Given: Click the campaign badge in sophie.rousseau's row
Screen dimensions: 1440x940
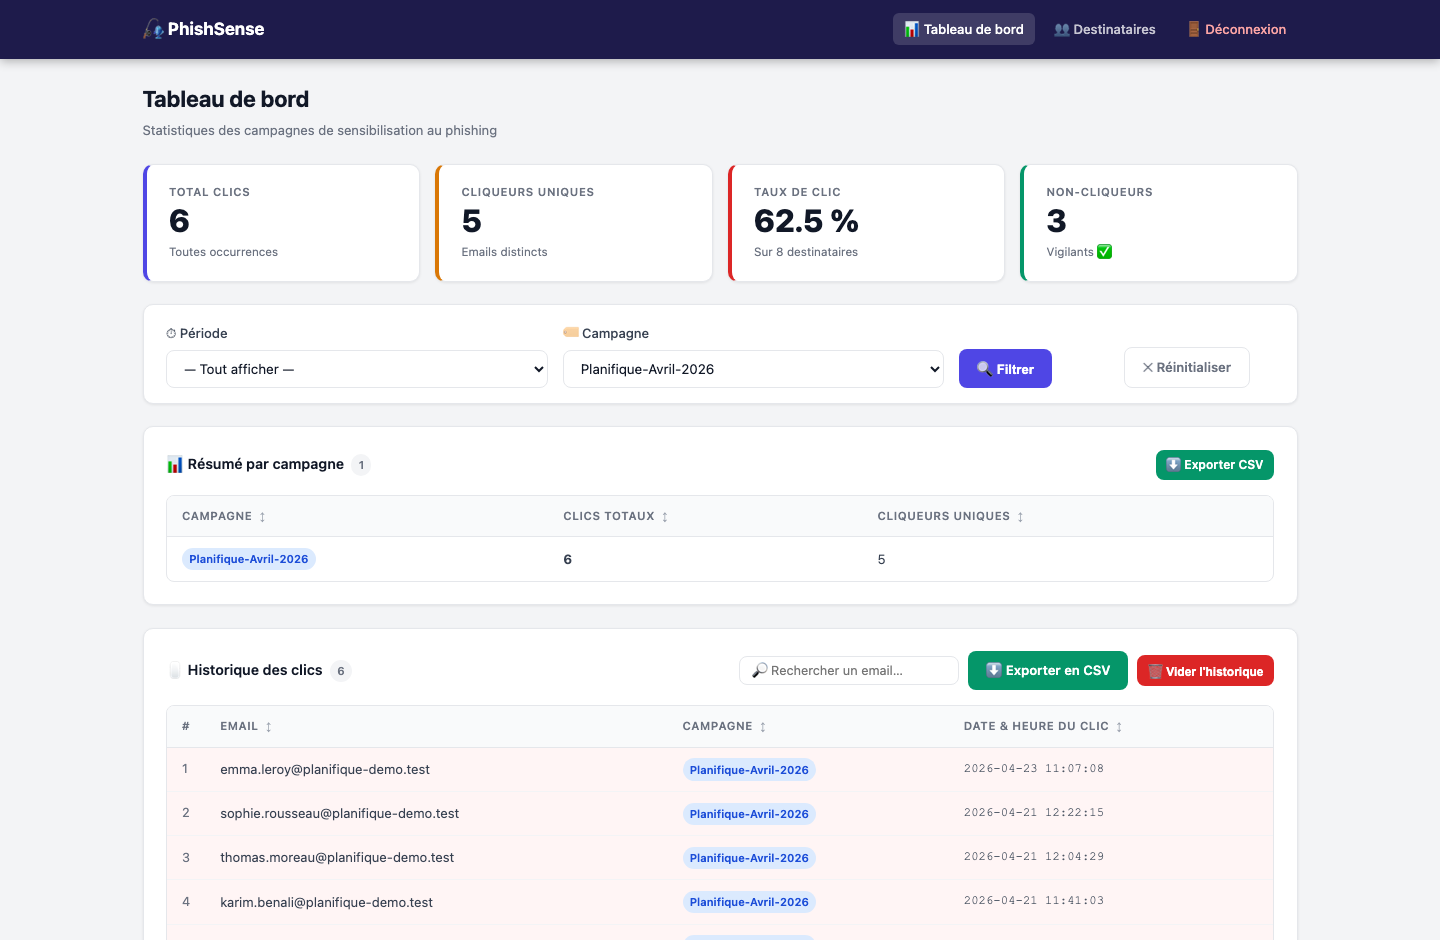Looking at the screenshot, I should [749, 814].
